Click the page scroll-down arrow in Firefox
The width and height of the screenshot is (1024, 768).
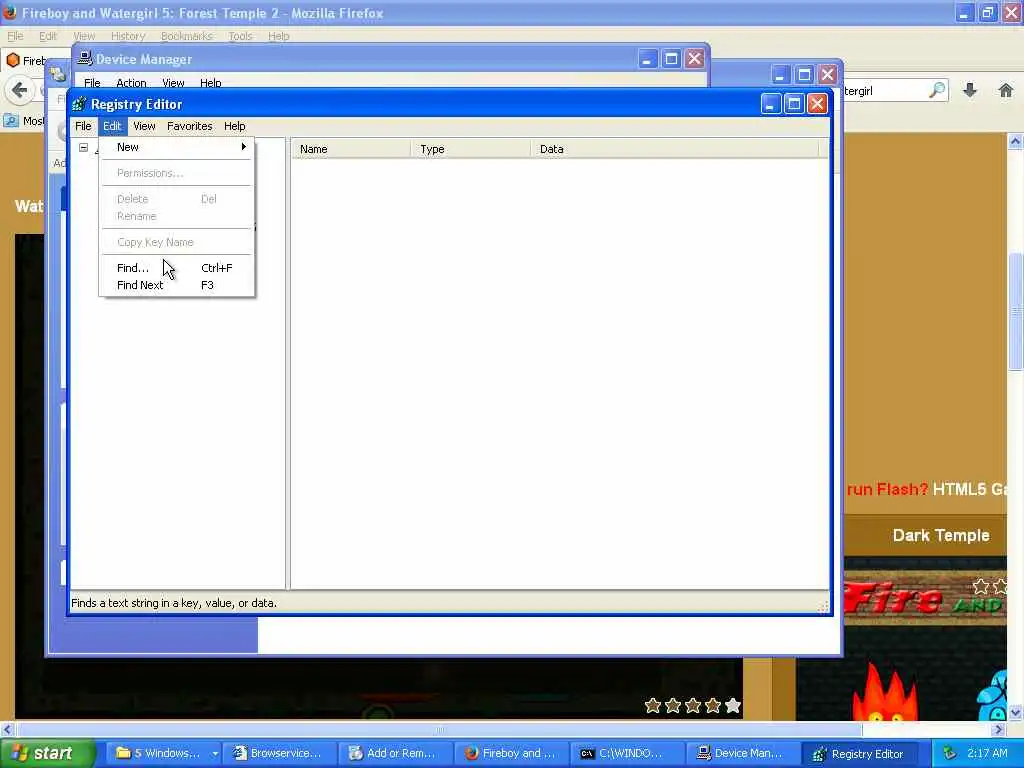click(x=1016, y=712)
